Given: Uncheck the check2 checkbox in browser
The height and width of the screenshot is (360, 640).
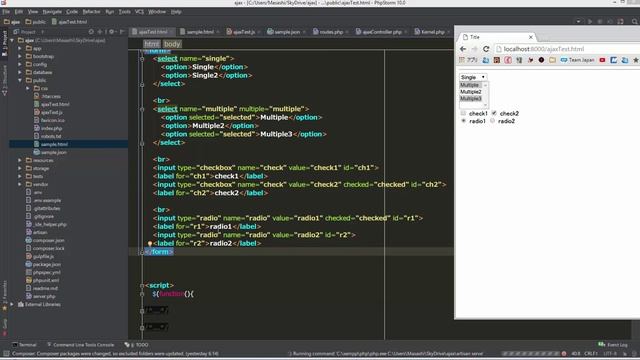Looking at the screenshot, I should pyautogui.click(x=494, y=113).
